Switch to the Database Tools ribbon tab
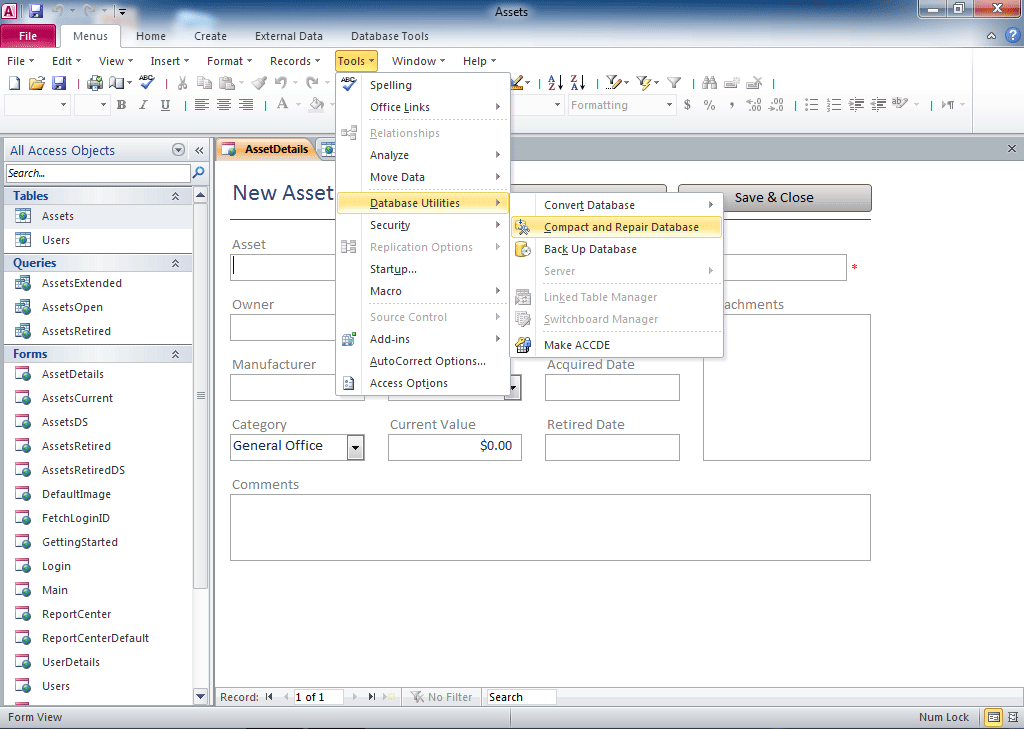 (390, 37)
